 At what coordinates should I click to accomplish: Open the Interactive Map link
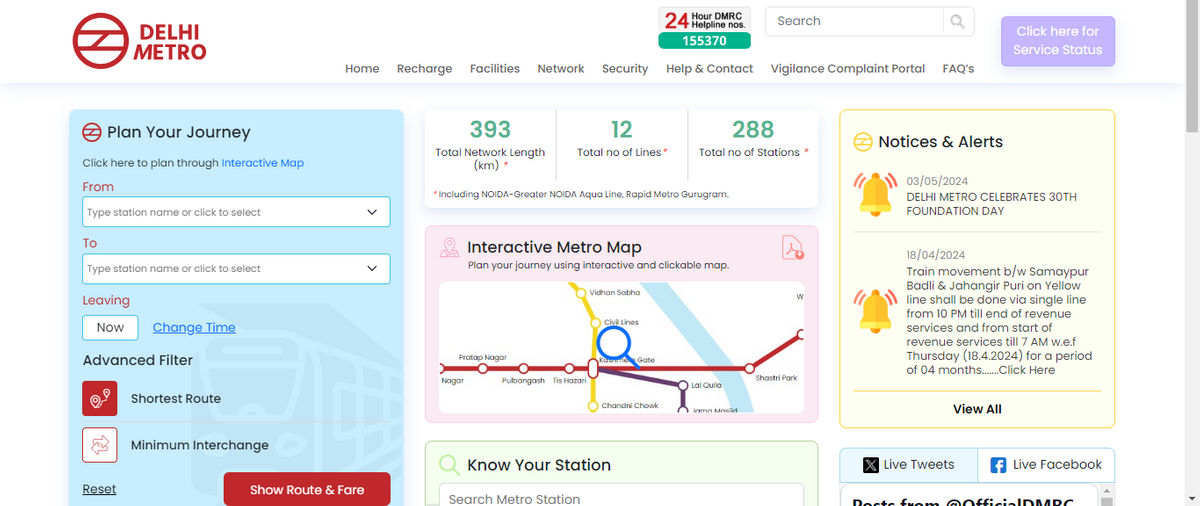(262, 163)
